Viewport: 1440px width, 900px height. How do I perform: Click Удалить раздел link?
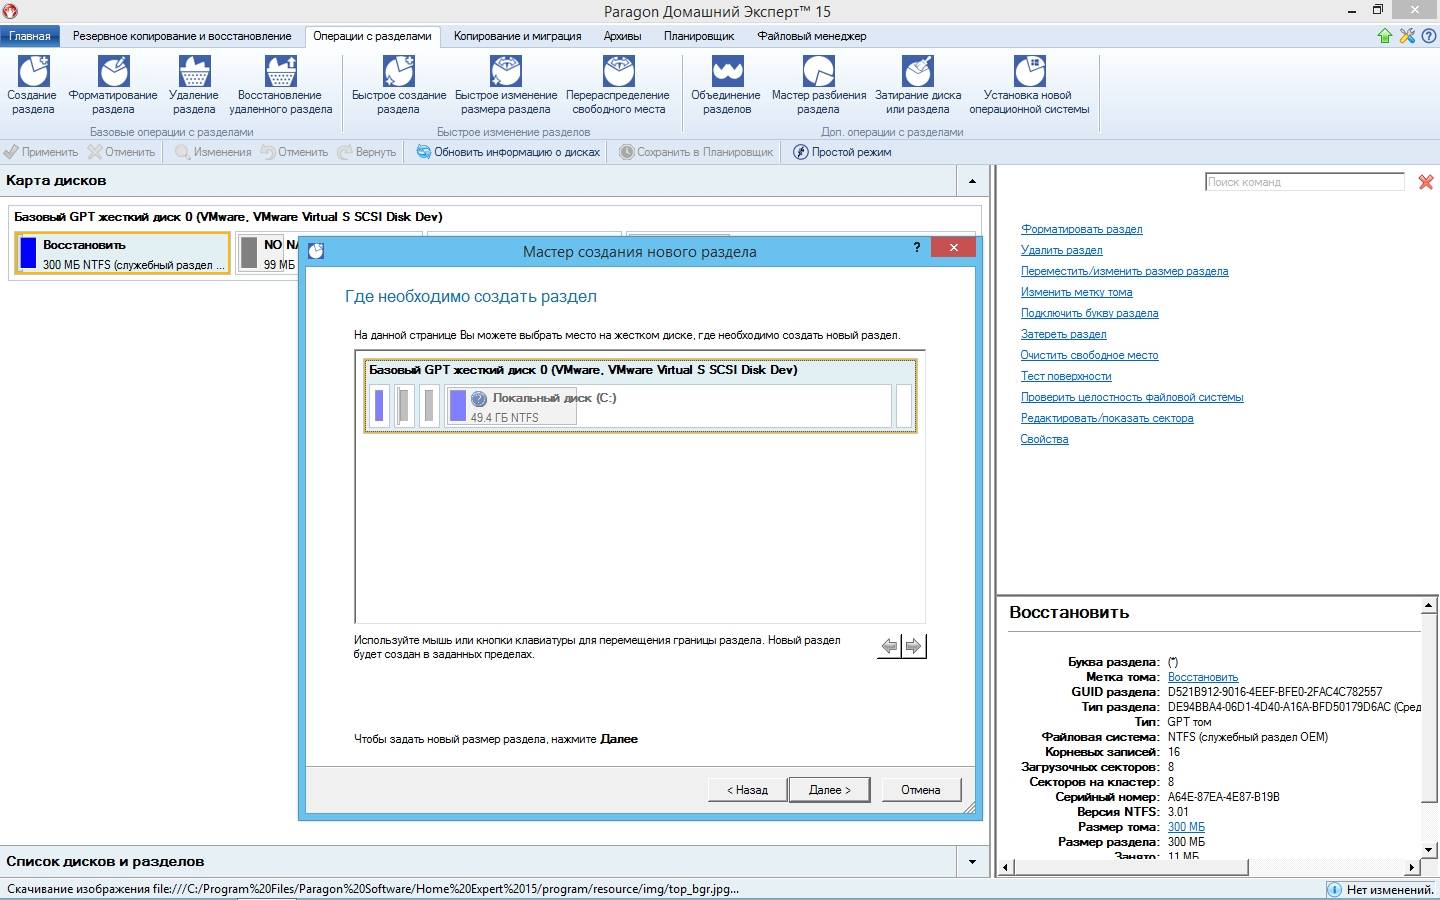tap(1061, 250)
